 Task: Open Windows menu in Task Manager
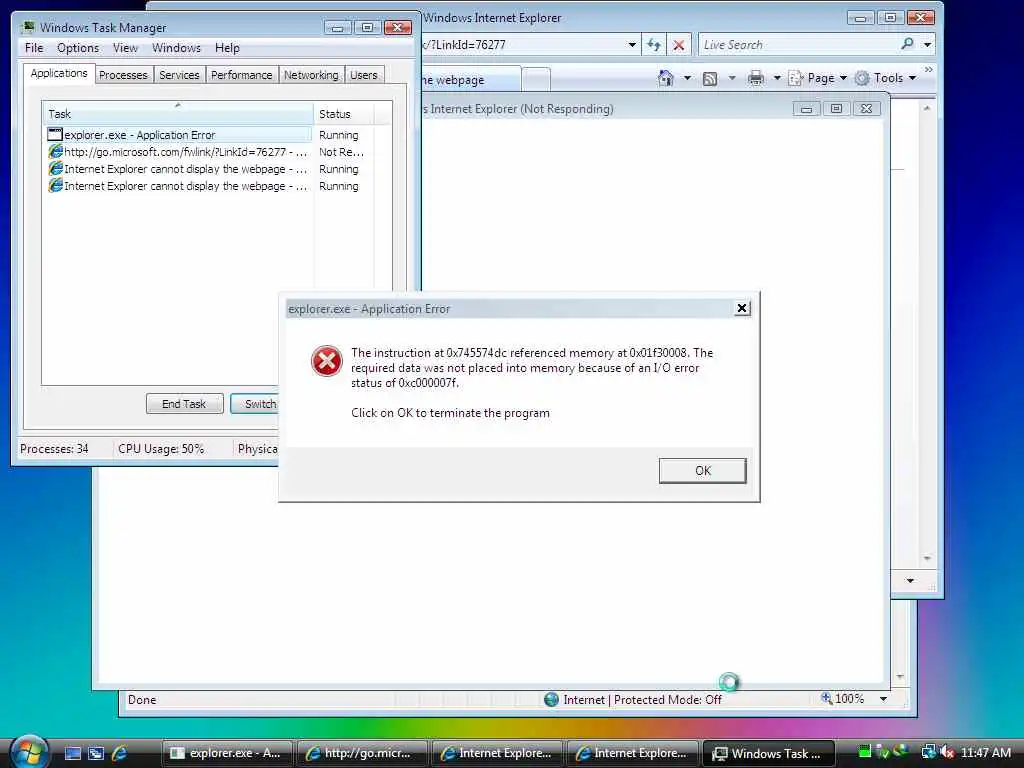(x=176, y=48)
